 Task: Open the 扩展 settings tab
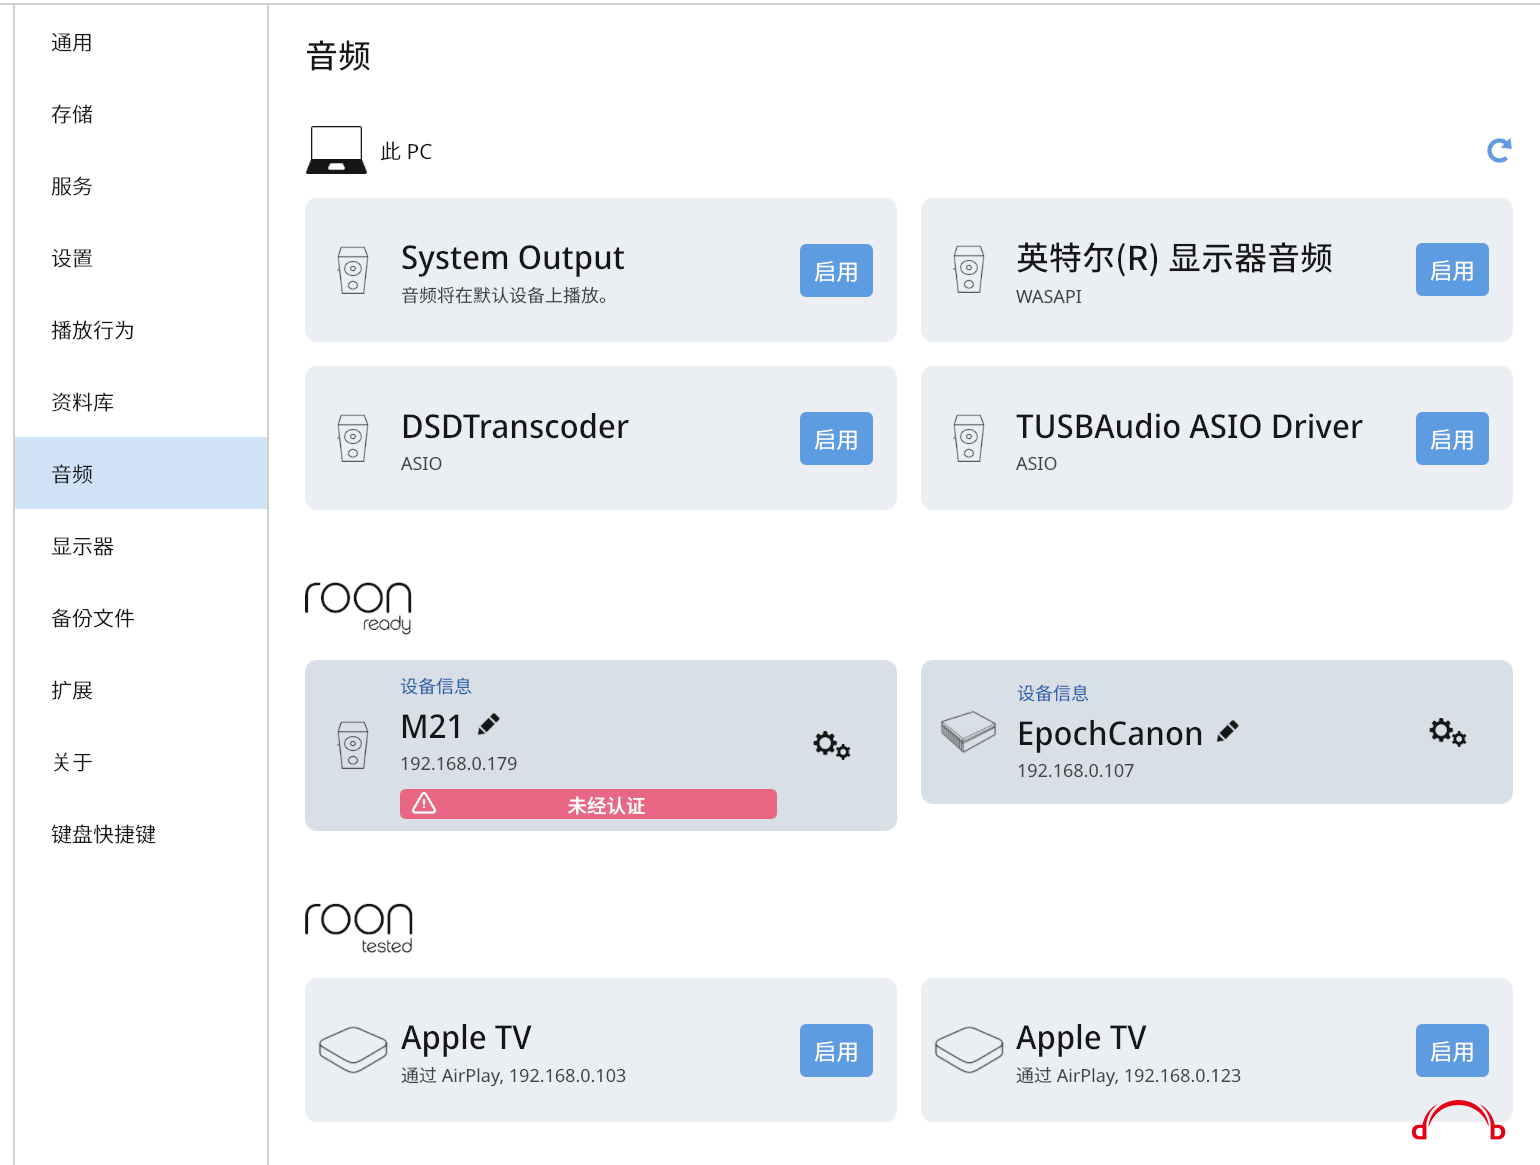141,690
